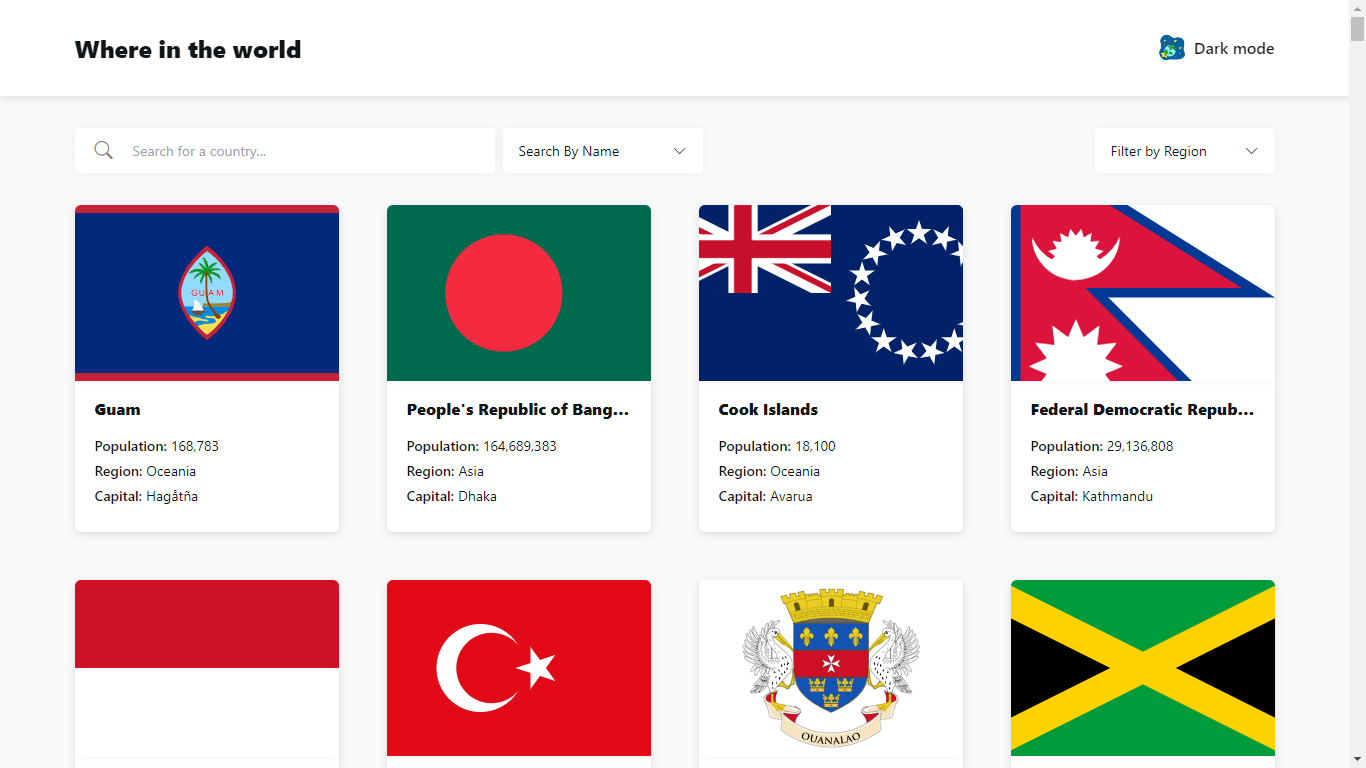Click the magnifying glass search icon
The height and width of the screenshot is (768, 1366).
click(103, 149)
